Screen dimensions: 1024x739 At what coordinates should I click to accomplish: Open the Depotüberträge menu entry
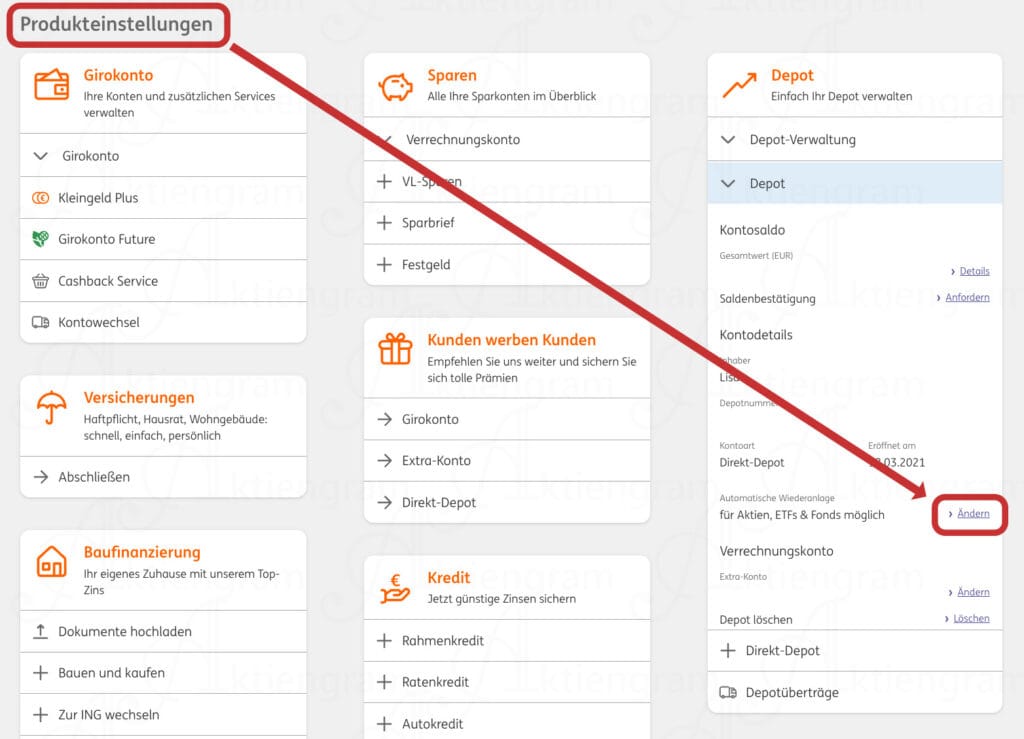pyautogui.click(x=855, y=693)
